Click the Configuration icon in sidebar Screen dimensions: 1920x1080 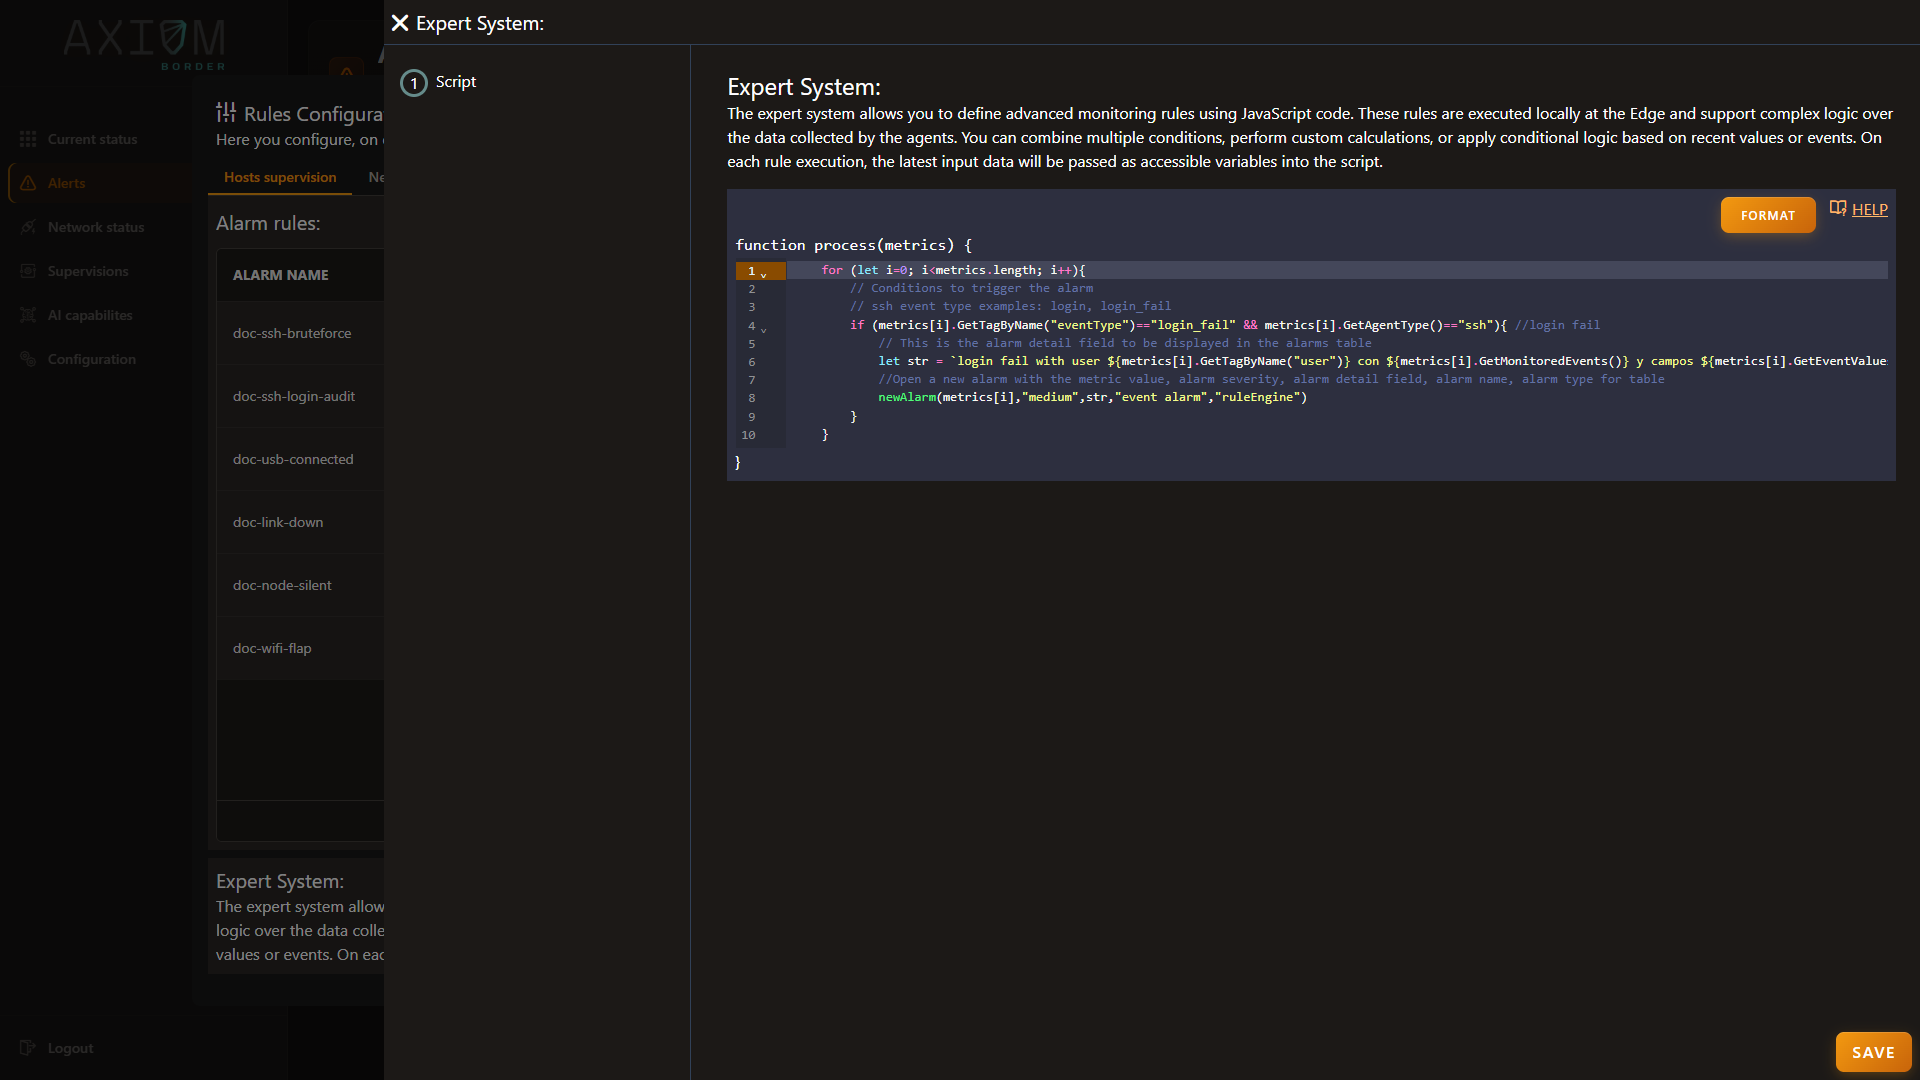(x=28, y=359)
